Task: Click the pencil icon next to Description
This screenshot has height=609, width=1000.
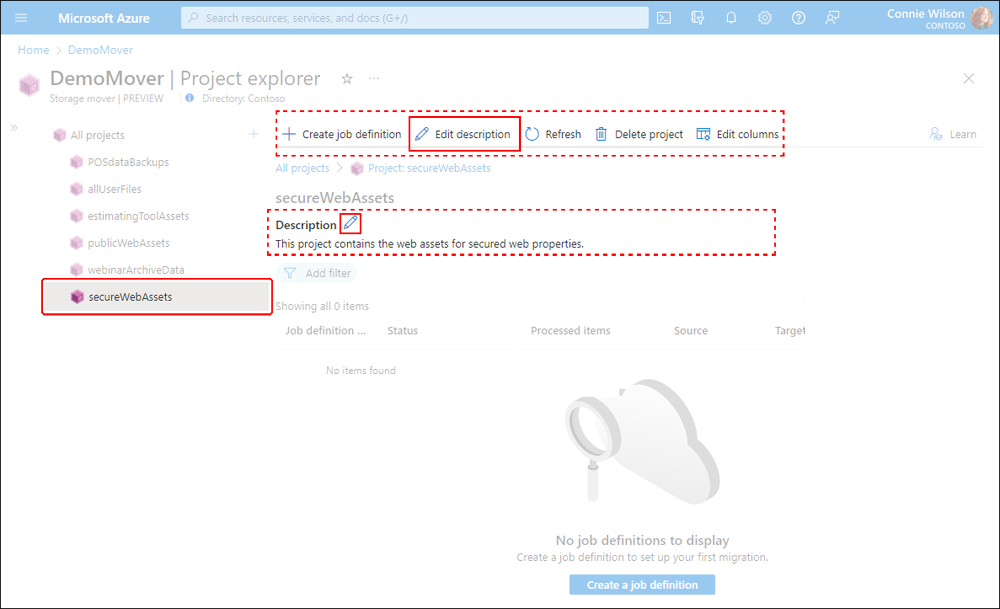Action: tap(350, 223)
